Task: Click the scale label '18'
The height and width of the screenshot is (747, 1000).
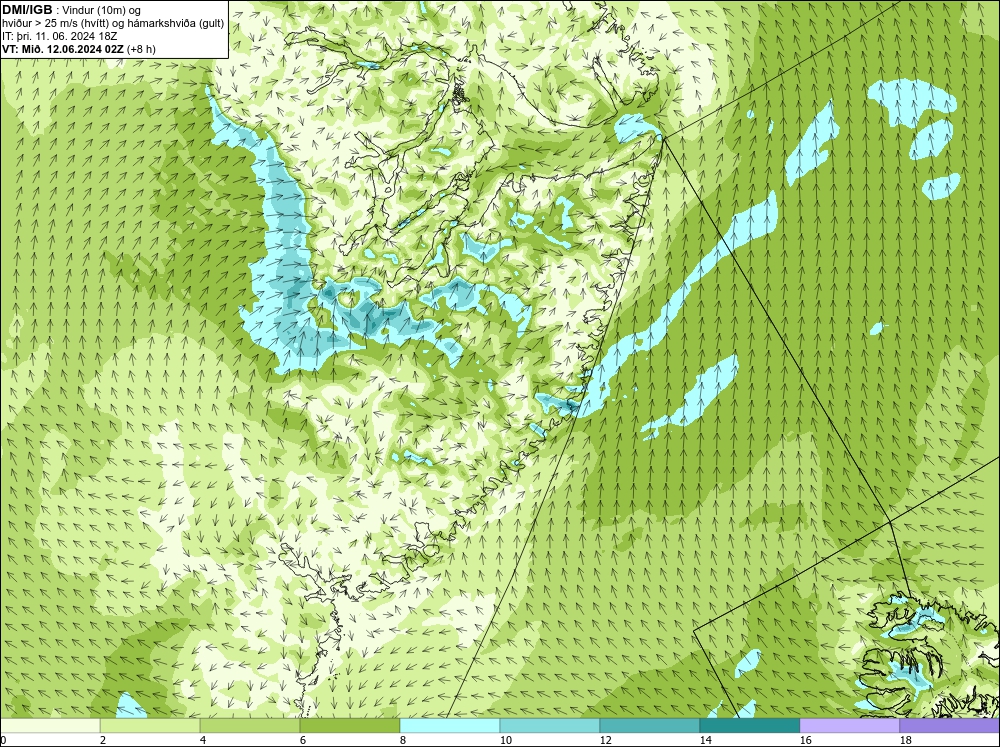Action: pyautogui.click(x=906, y=740)
